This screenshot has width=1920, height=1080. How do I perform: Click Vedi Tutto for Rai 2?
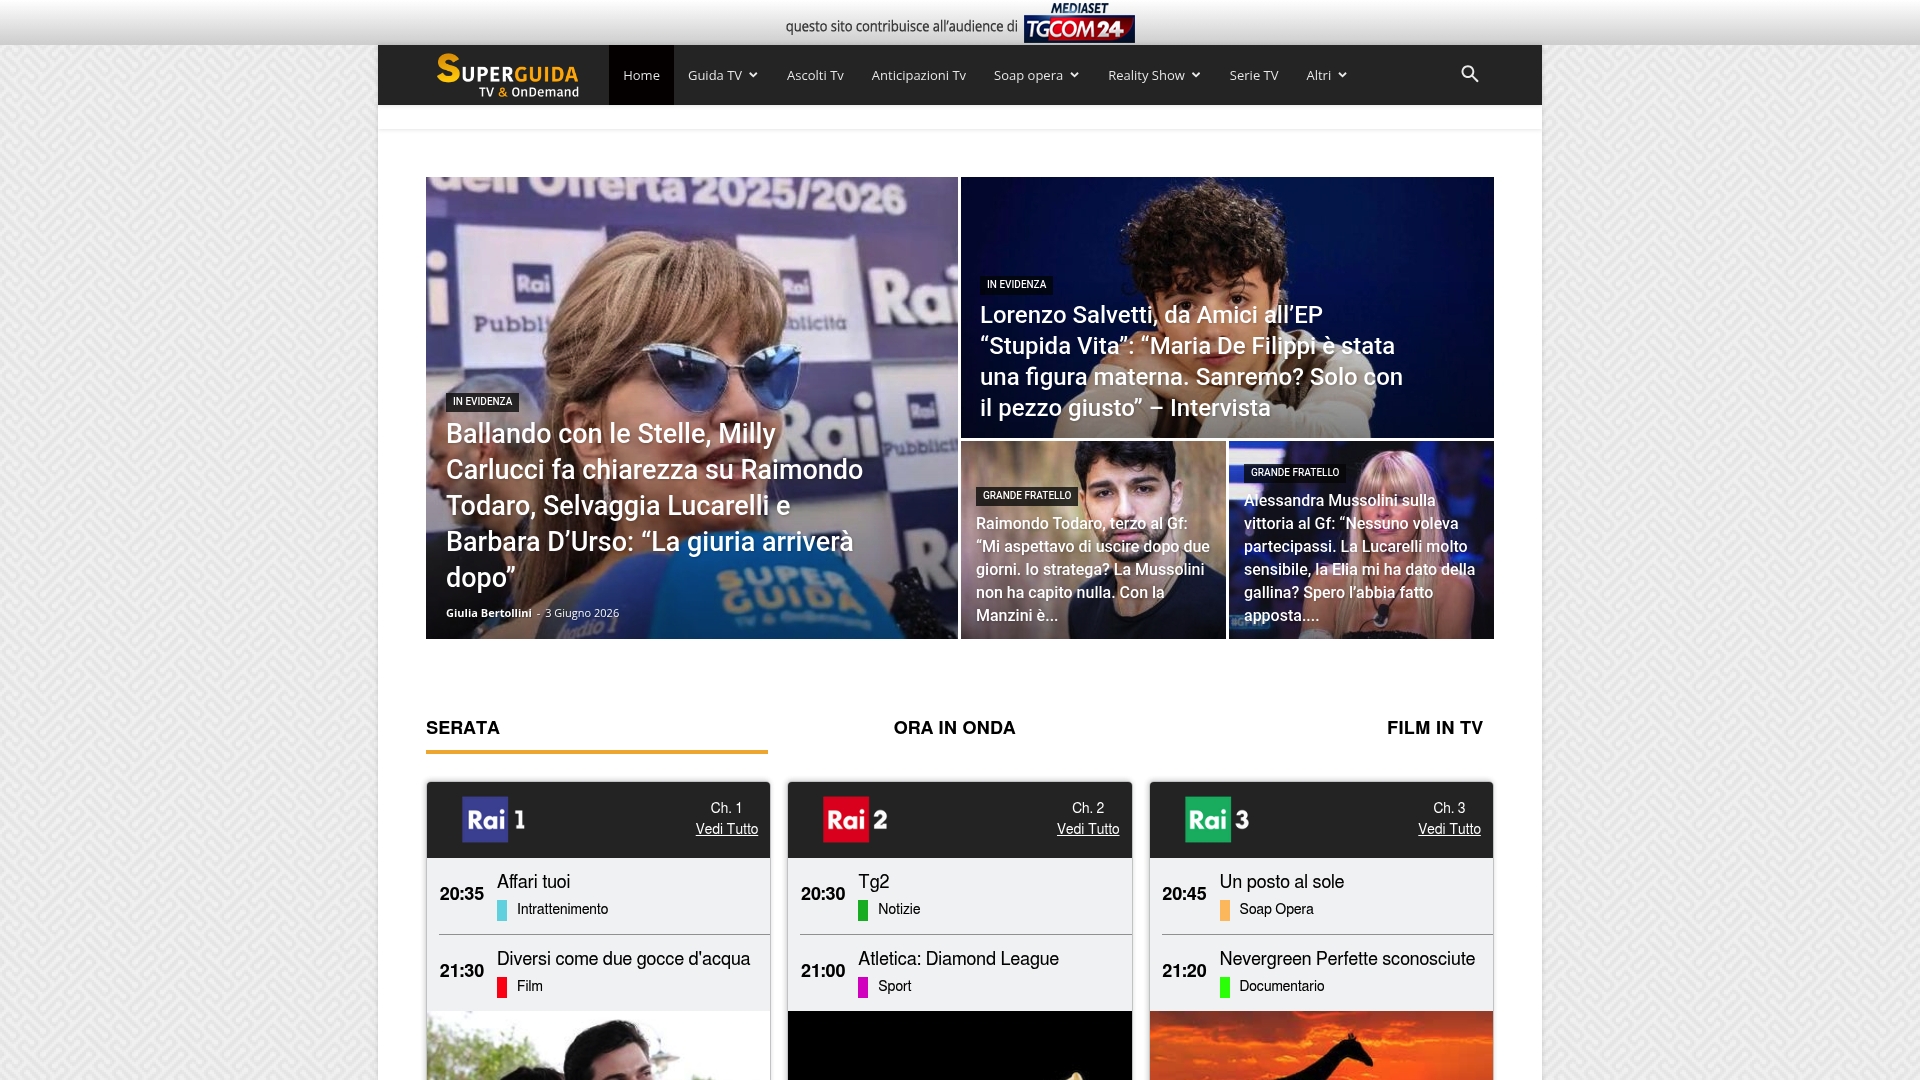1087,829
